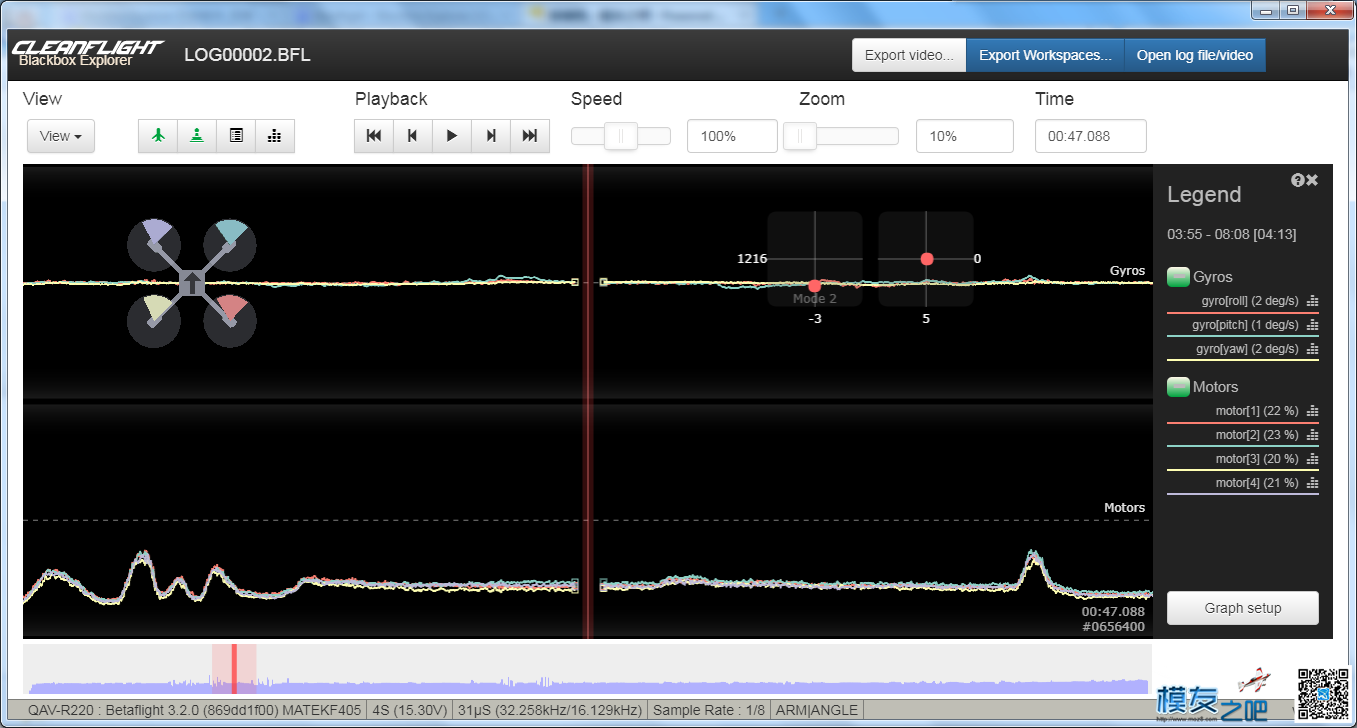This screenshot has height=728, width=1357.
Task: Select gyro[yaw] legend entry
Action: pos(1249,349)
